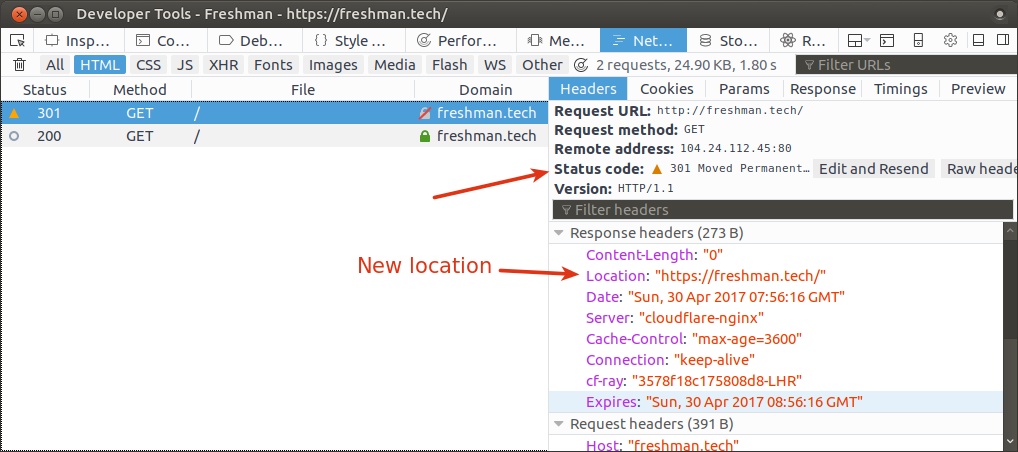This screenshot has height=452, width=1018.
Task: Click the Edit and Resend button
Action: click(x=873, y=169)
